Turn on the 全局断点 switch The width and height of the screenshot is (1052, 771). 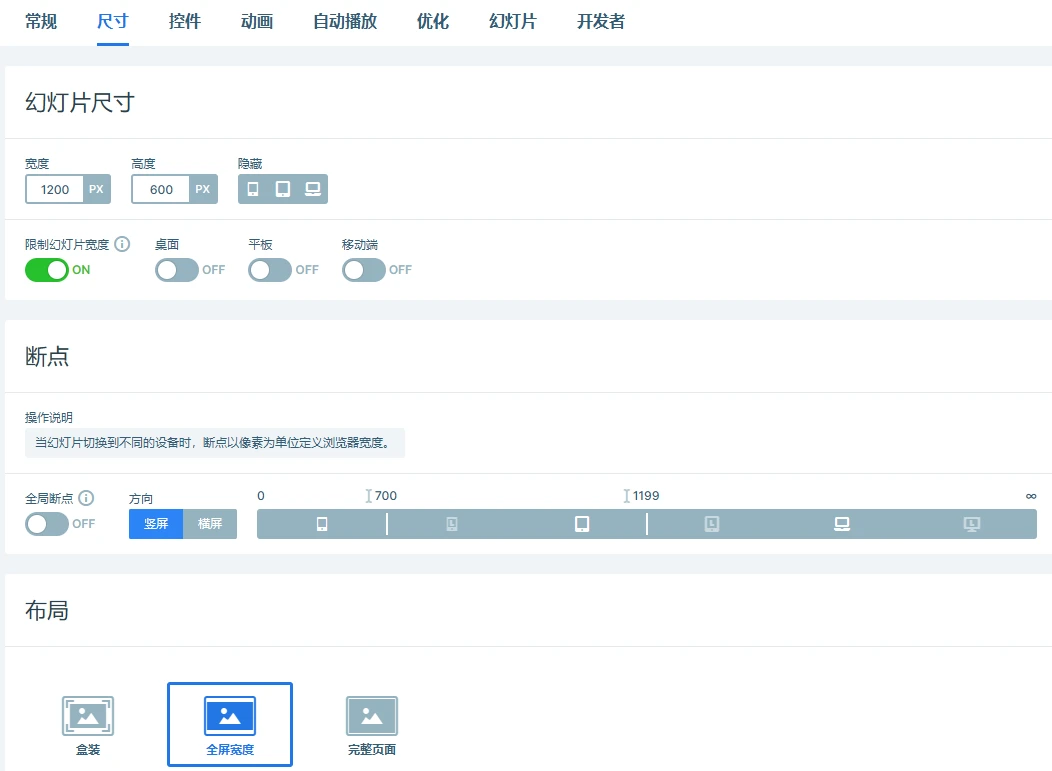[x=47, y=524]
